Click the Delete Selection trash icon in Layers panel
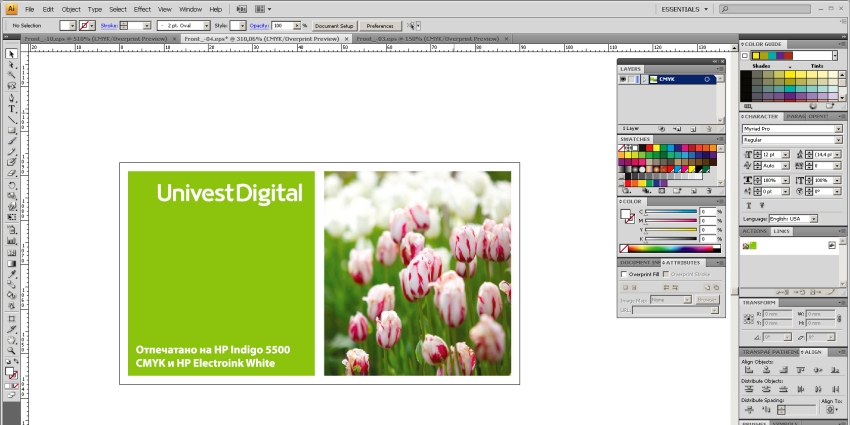Viewport: 850px width, 425px height. tap(709, 129)
